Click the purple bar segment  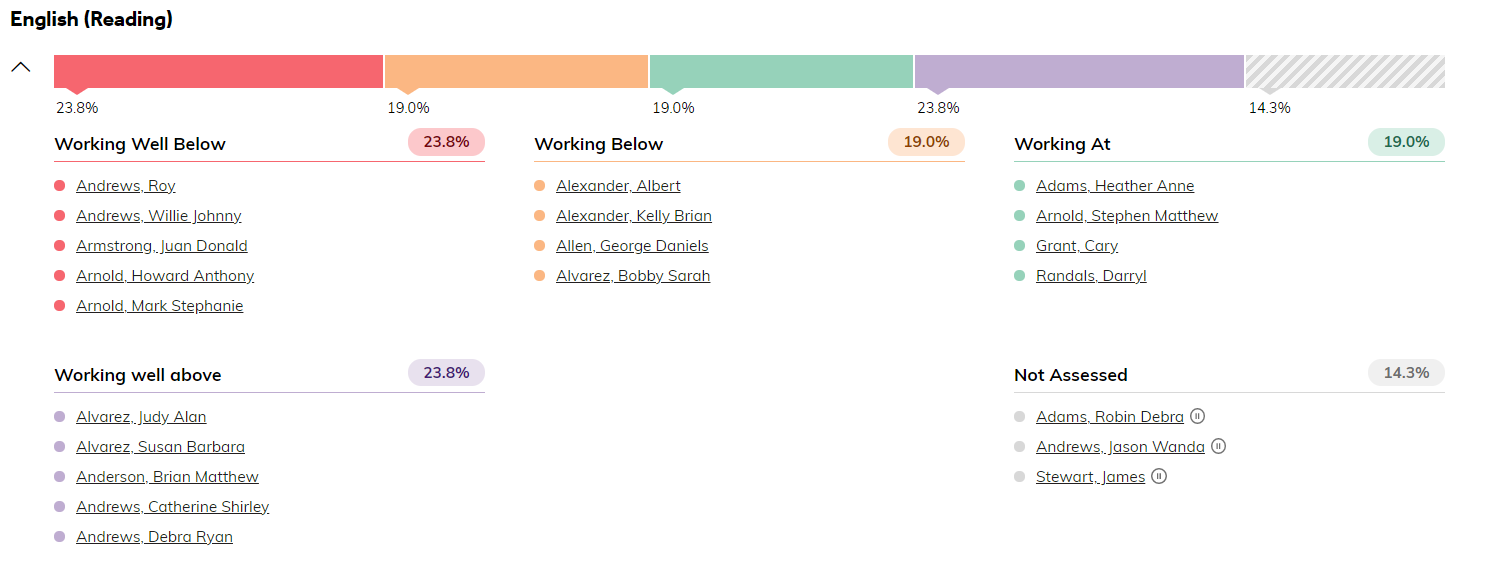pyautogui.click(x=1079, y=71)
